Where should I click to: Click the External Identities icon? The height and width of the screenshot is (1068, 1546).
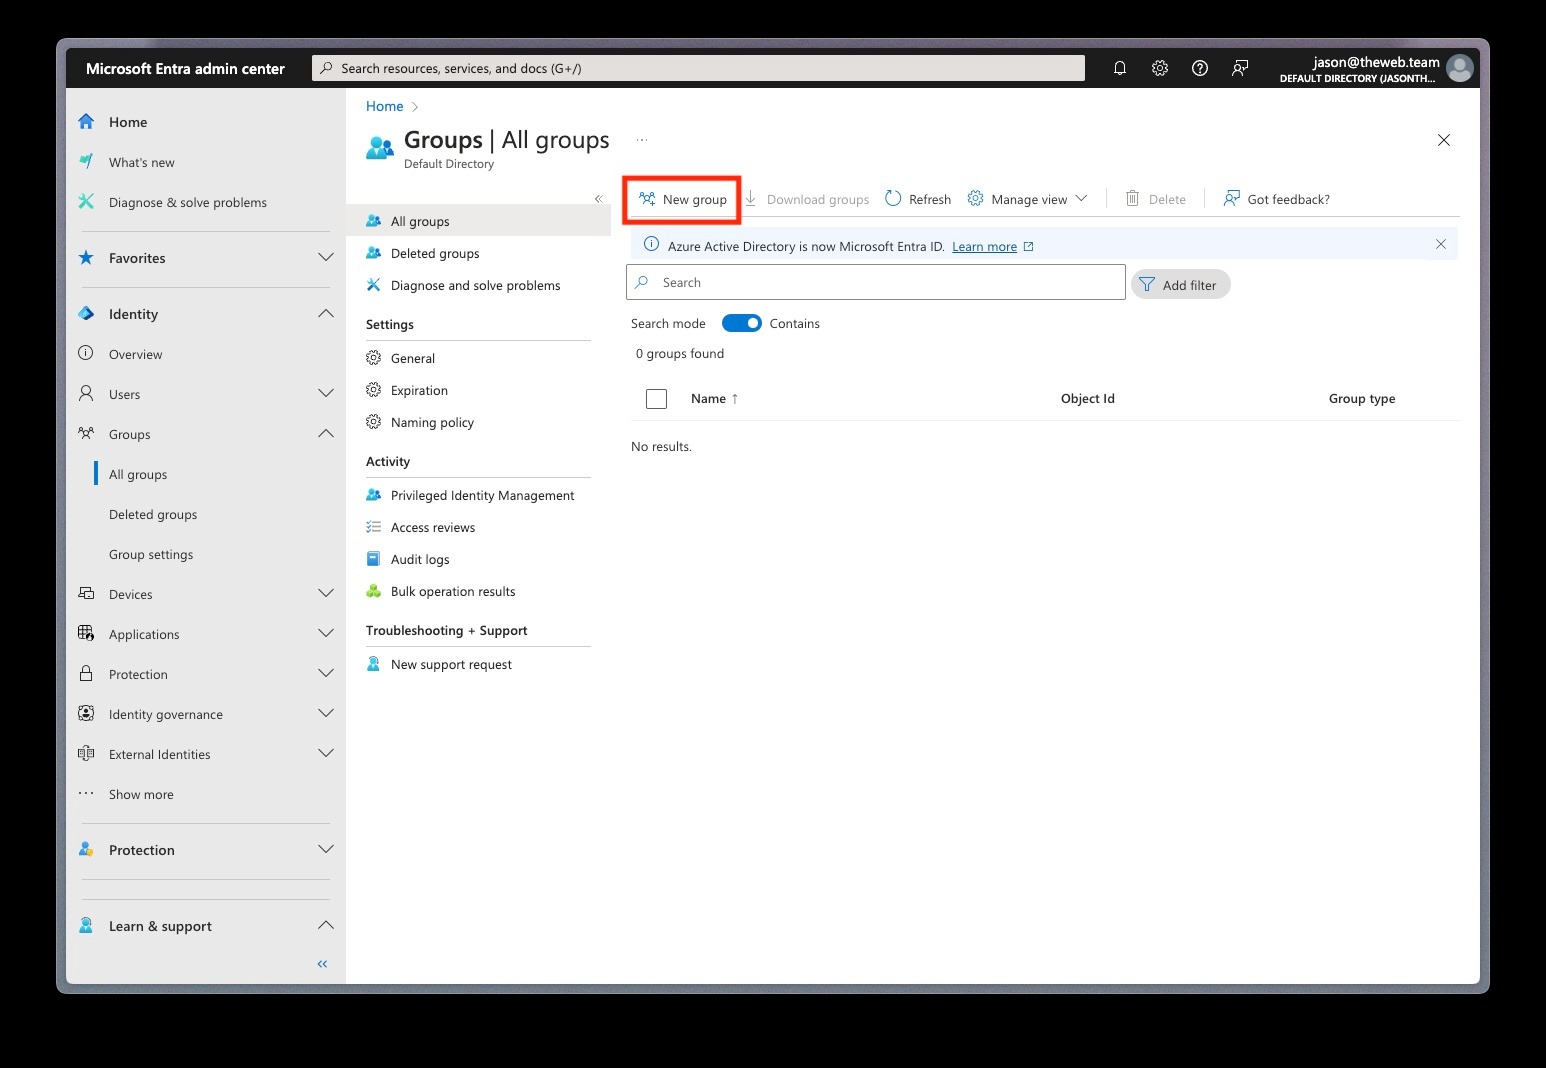click(87, 754)
